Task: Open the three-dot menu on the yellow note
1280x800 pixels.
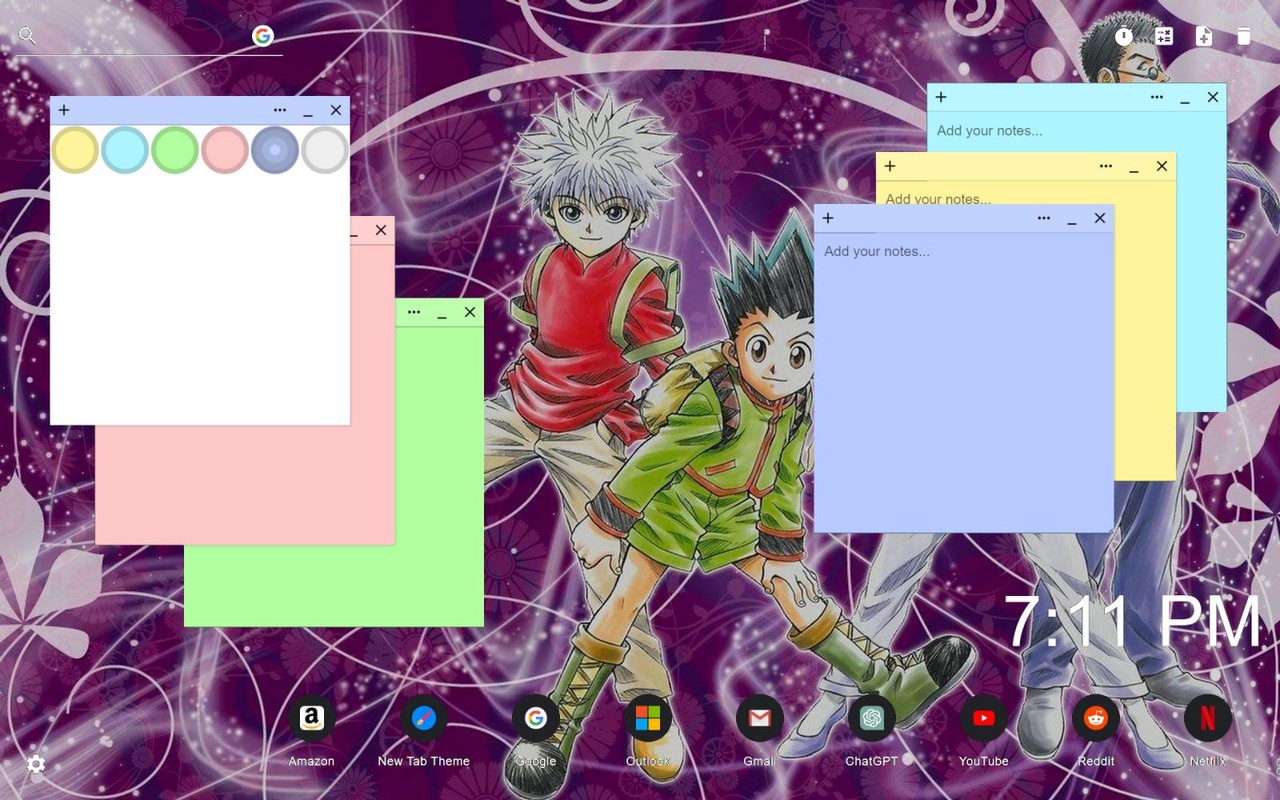Action: click(x=1106, y=166)
